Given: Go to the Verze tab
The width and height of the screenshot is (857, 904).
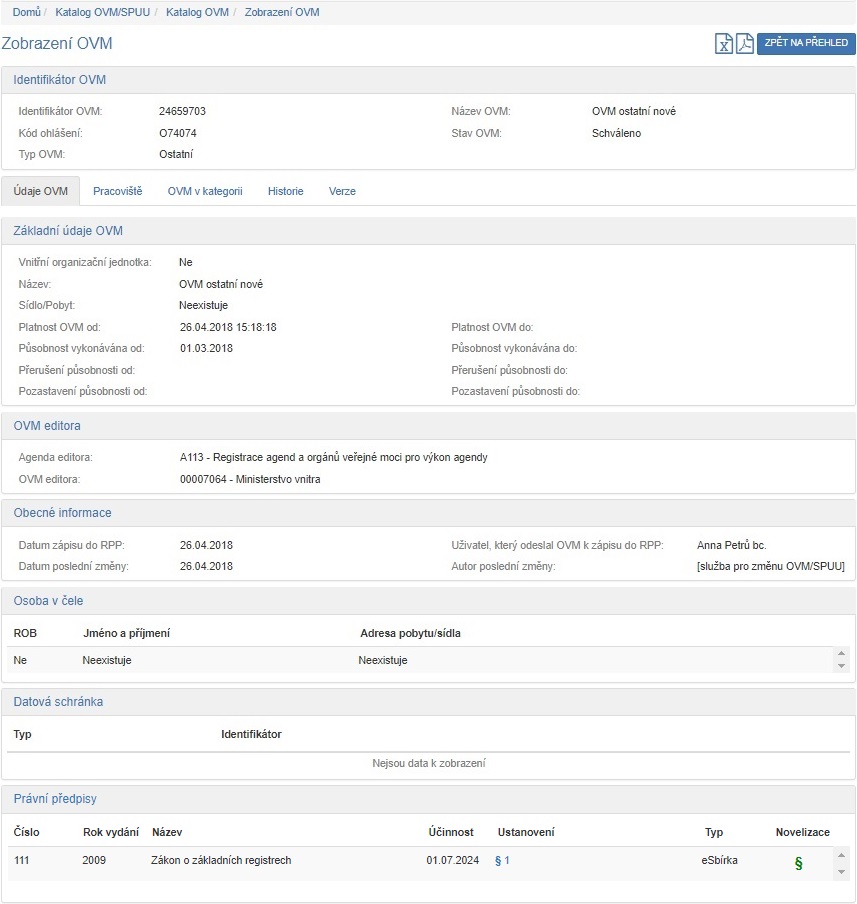Looking at the screenshot, I should point(342,191).
